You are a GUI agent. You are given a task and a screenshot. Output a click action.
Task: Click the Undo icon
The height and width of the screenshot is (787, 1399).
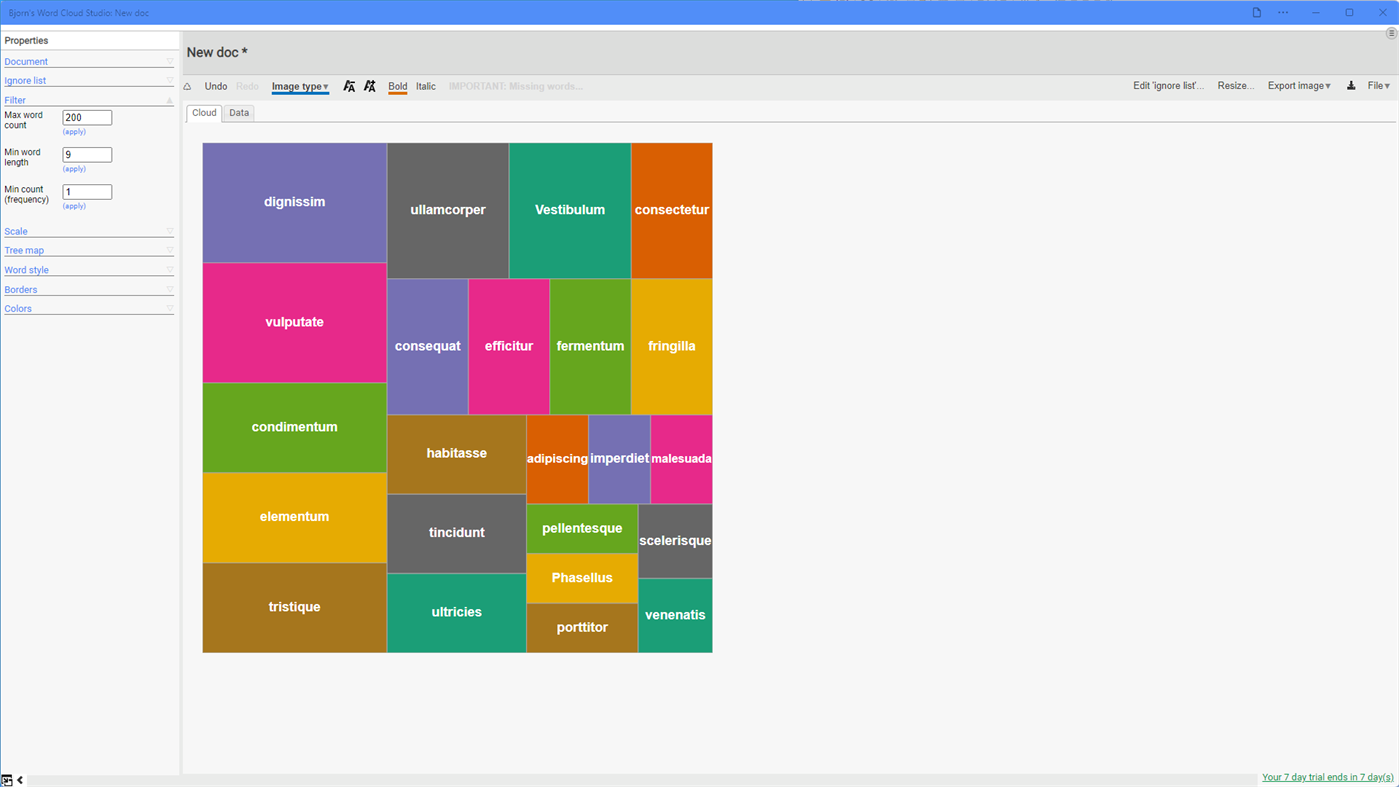(x=215, y=86)
